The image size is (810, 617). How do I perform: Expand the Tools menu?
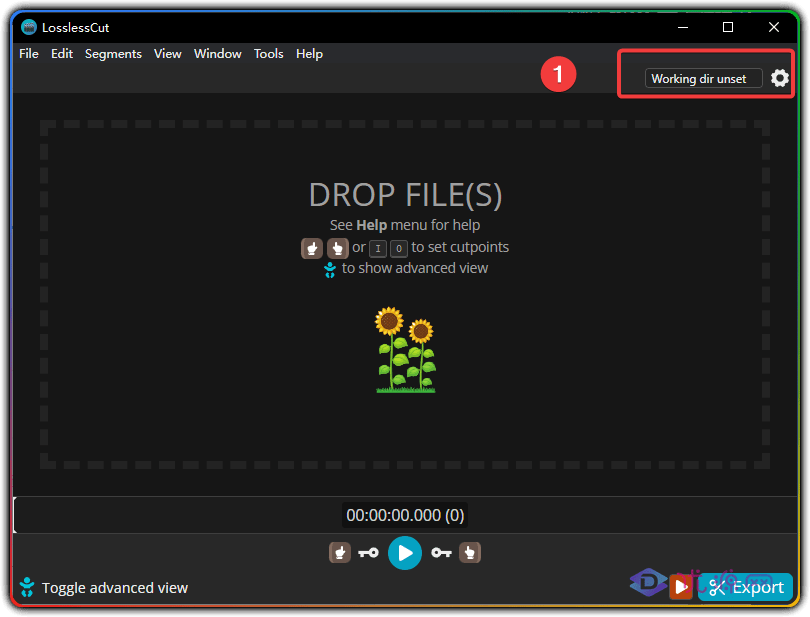[268, 54]
